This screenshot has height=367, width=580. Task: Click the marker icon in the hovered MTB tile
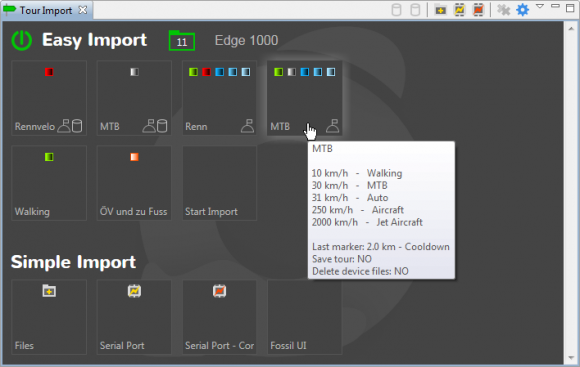[x=333, y=126]
